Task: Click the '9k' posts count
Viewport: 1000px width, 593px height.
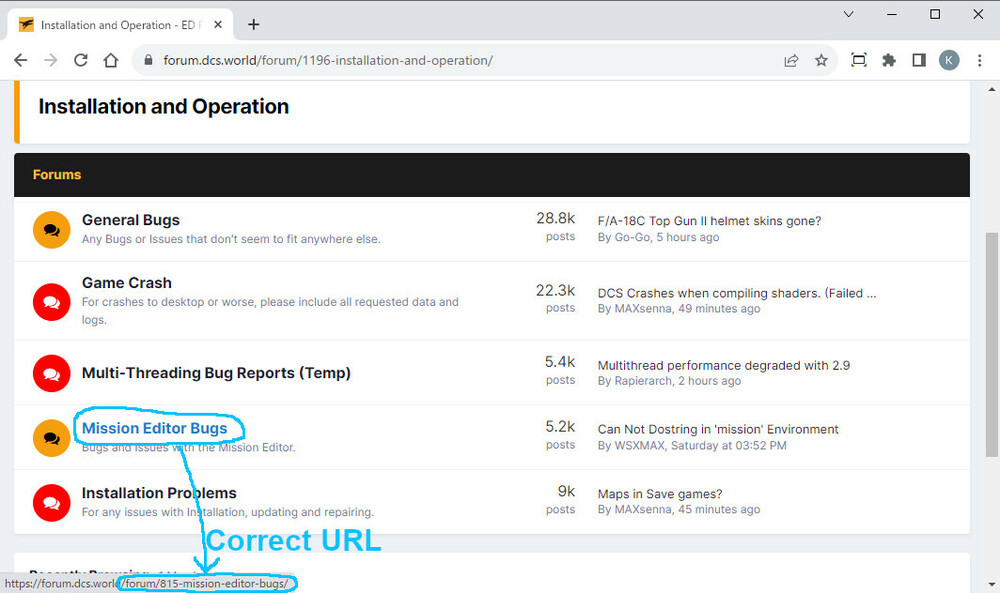Action: click(566, 491)
